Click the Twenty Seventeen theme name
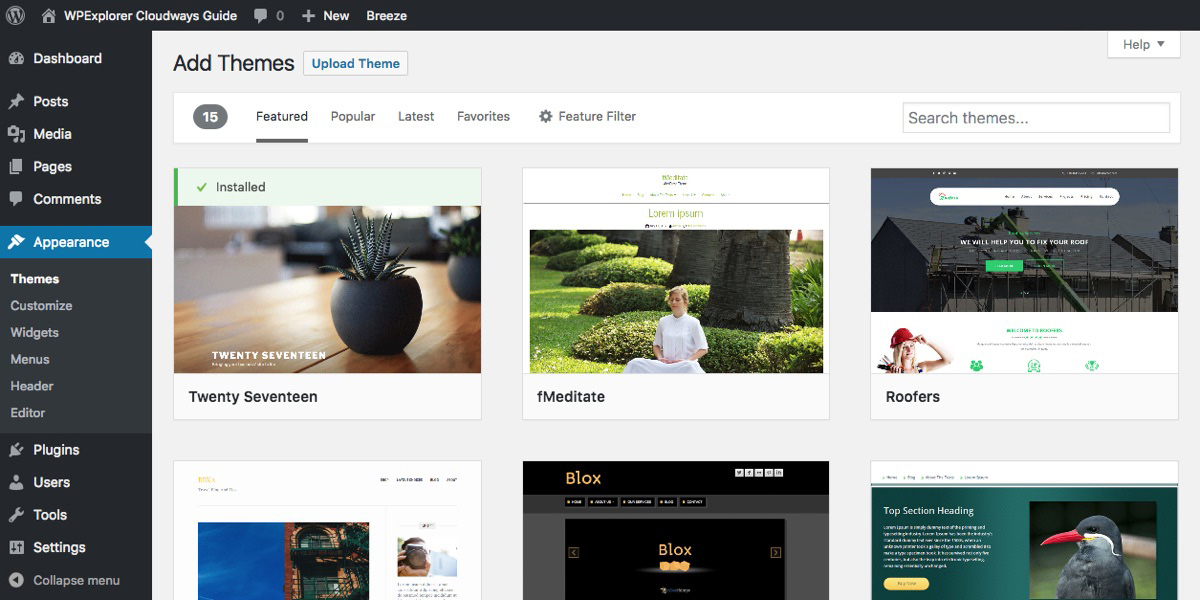 click(x=253, y=397)
